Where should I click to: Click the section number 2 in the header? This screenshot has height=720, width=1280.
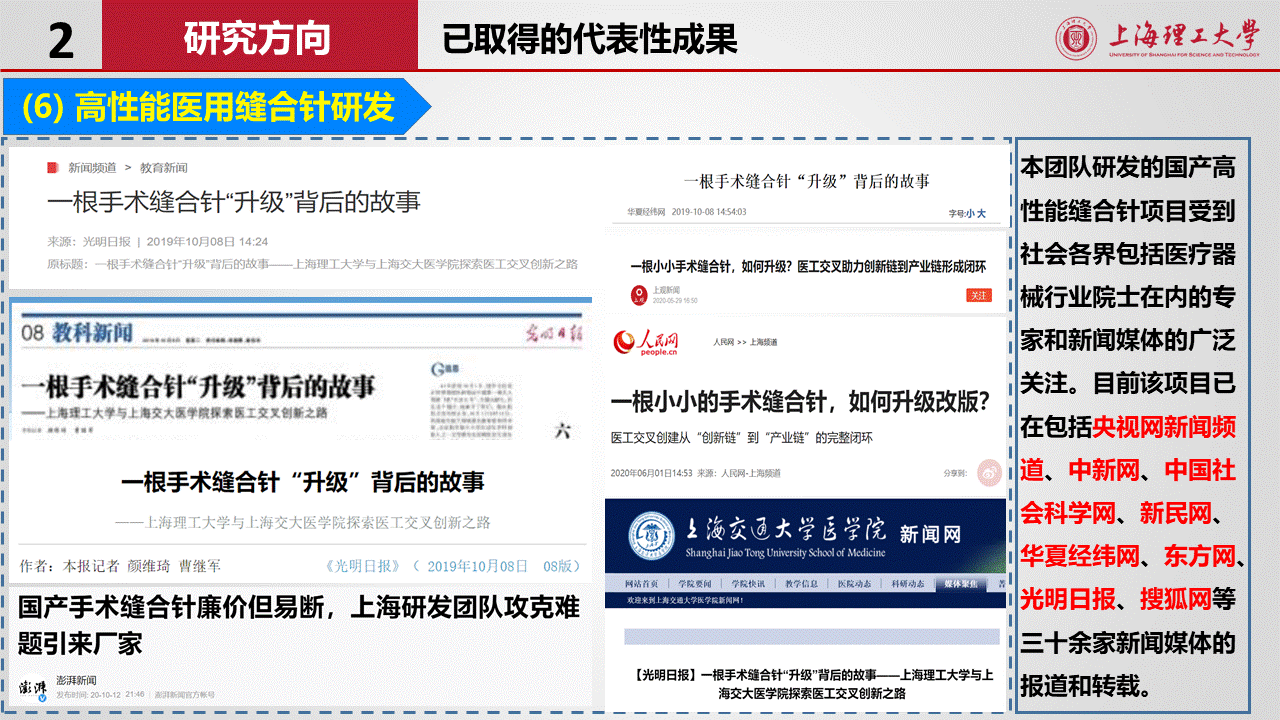click(61, 41)
